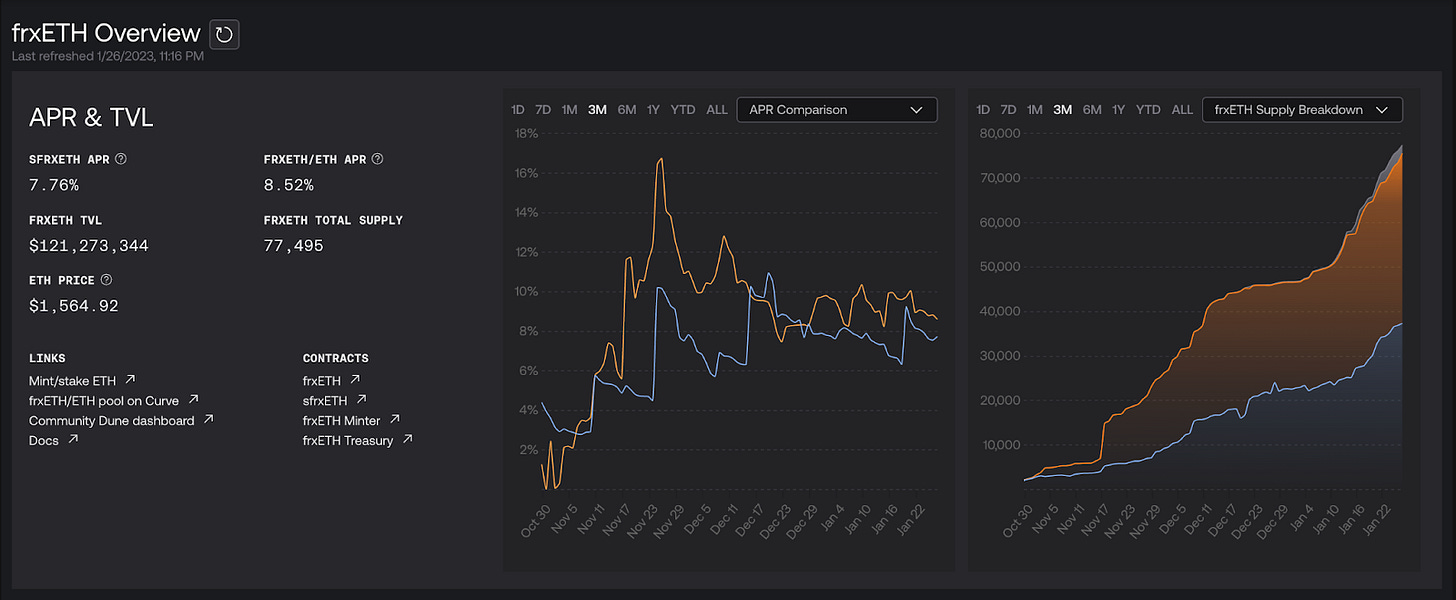This screenshot has width=1456, height=600.
Task: Open the Docs link
Action: 44,440
